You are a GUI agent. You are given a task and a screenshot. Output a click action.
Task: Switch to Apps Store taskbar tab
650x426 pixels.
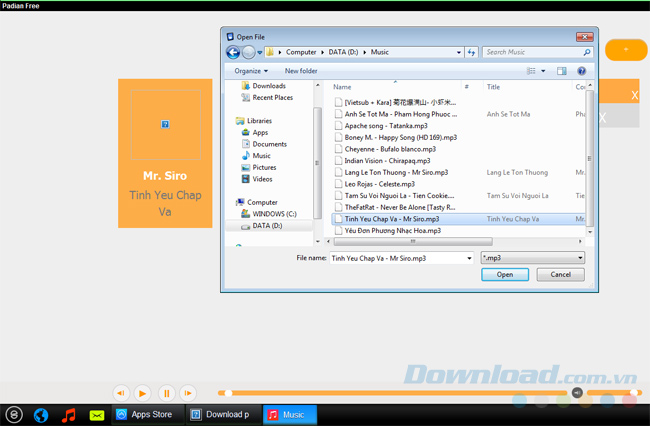145,414
